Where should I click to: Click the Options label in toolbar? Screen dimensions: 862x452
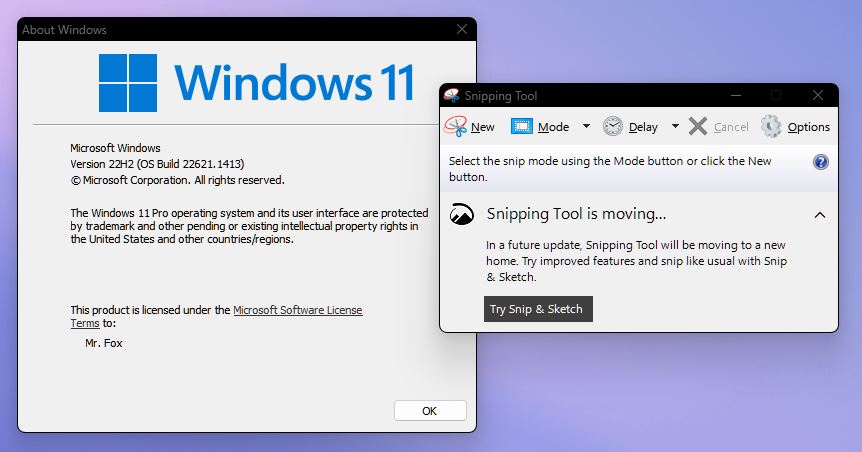809,127
